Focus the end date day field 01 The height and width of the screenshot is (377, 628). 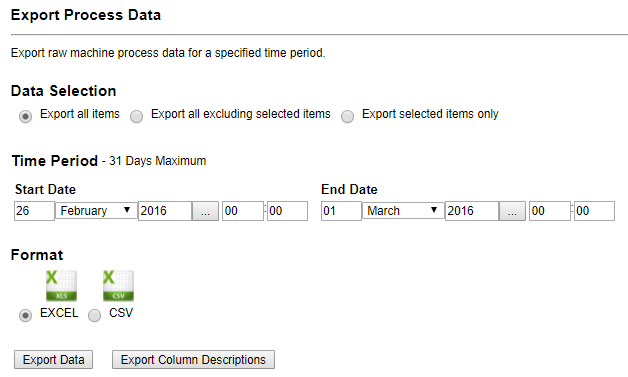[341, 211]
